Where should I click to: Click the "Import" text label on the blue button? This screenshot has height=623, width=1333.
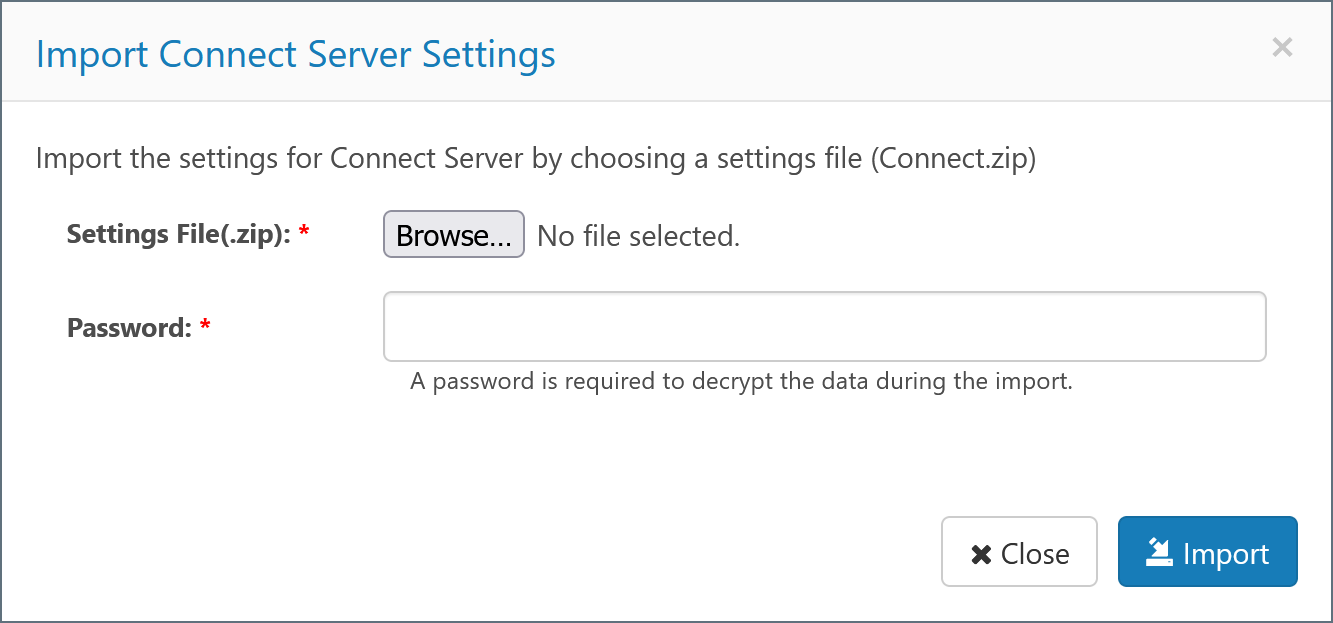pyautogui.click(x=1225, y=554)
